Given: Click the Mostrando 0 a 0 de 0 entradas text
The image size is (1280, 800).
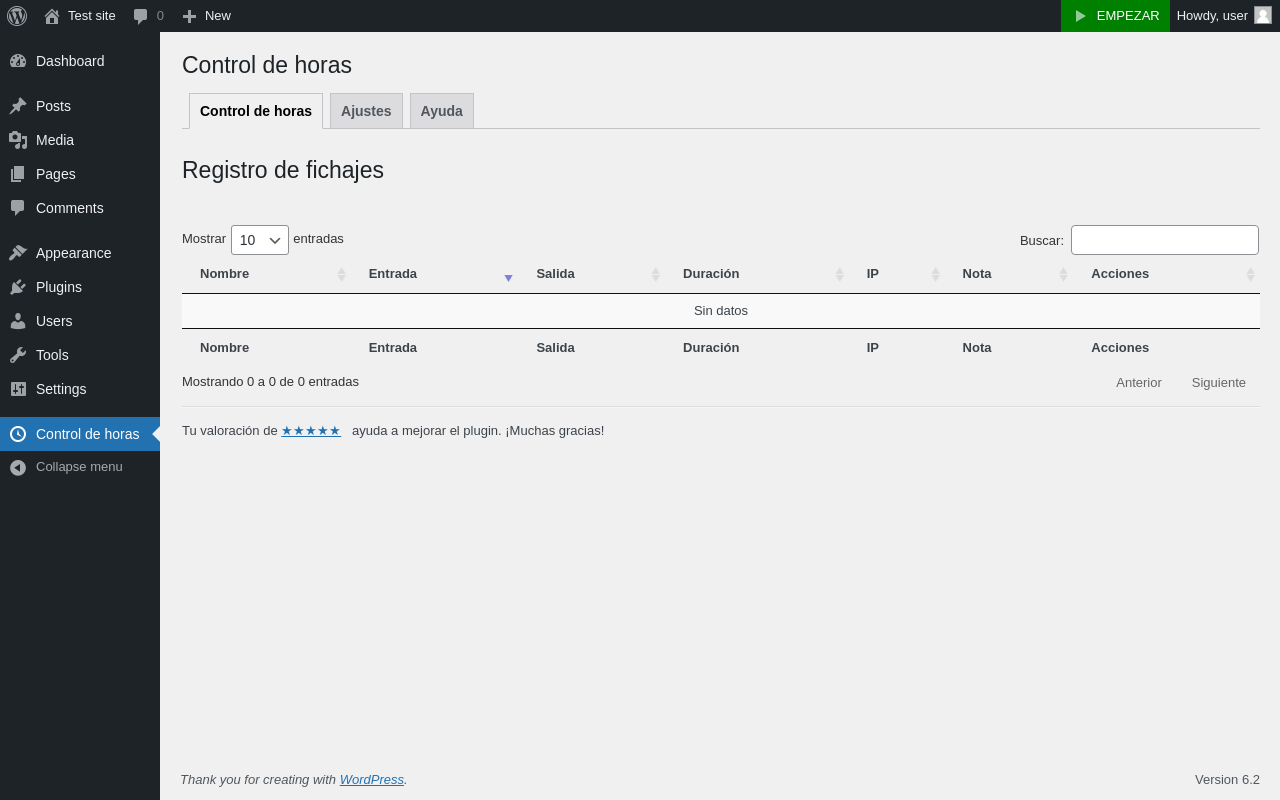Looking at the screenshot, I should click(x=270, y=382).
